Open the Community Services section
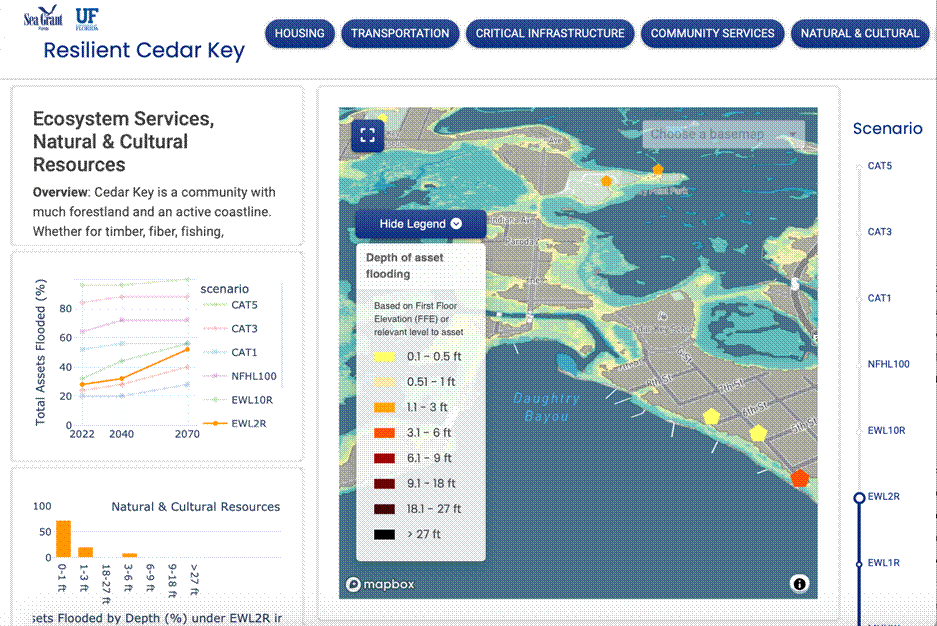The height and width of the screenshot is (626, 937). coord(712,33)
